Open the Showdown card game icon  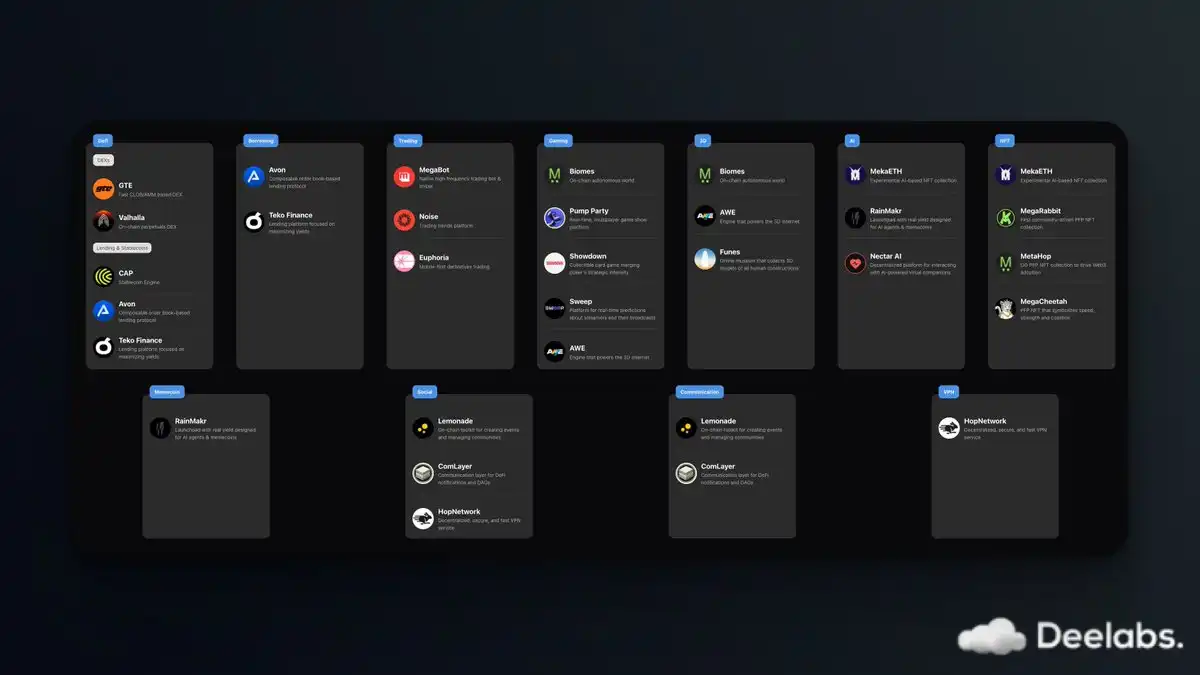(x=554, y=263)
